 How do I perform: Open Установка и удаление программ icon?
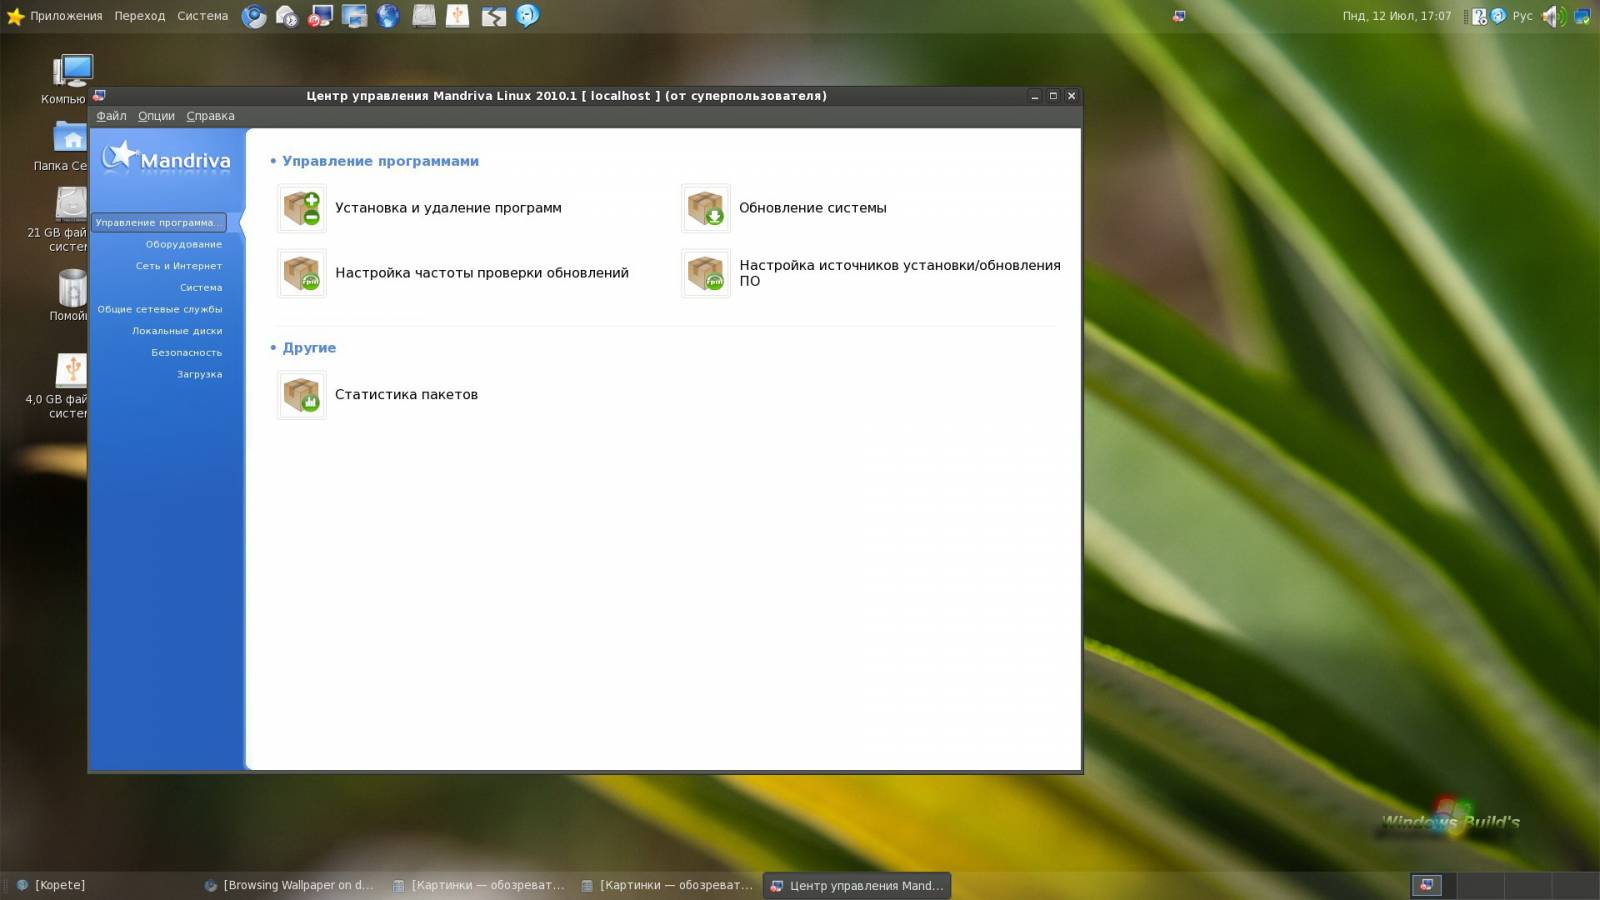(x=301, y=208)
